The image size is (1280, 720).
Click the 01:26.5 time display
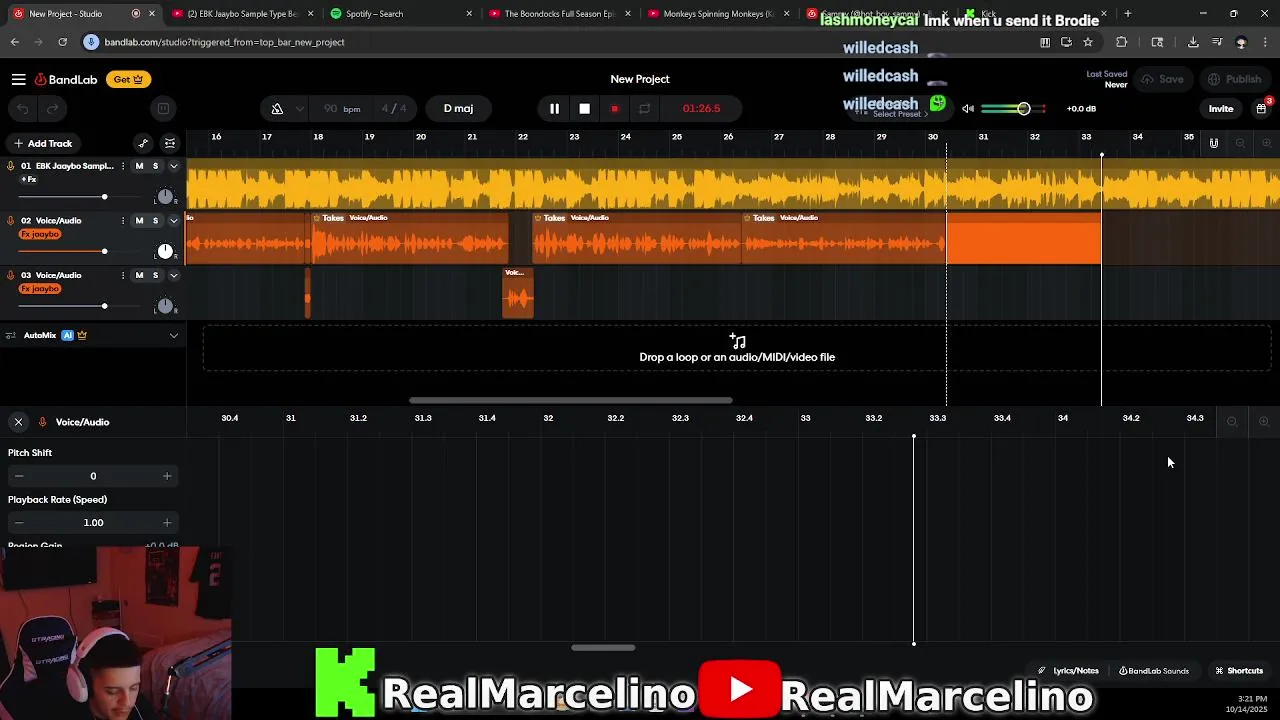click(701, 108)
